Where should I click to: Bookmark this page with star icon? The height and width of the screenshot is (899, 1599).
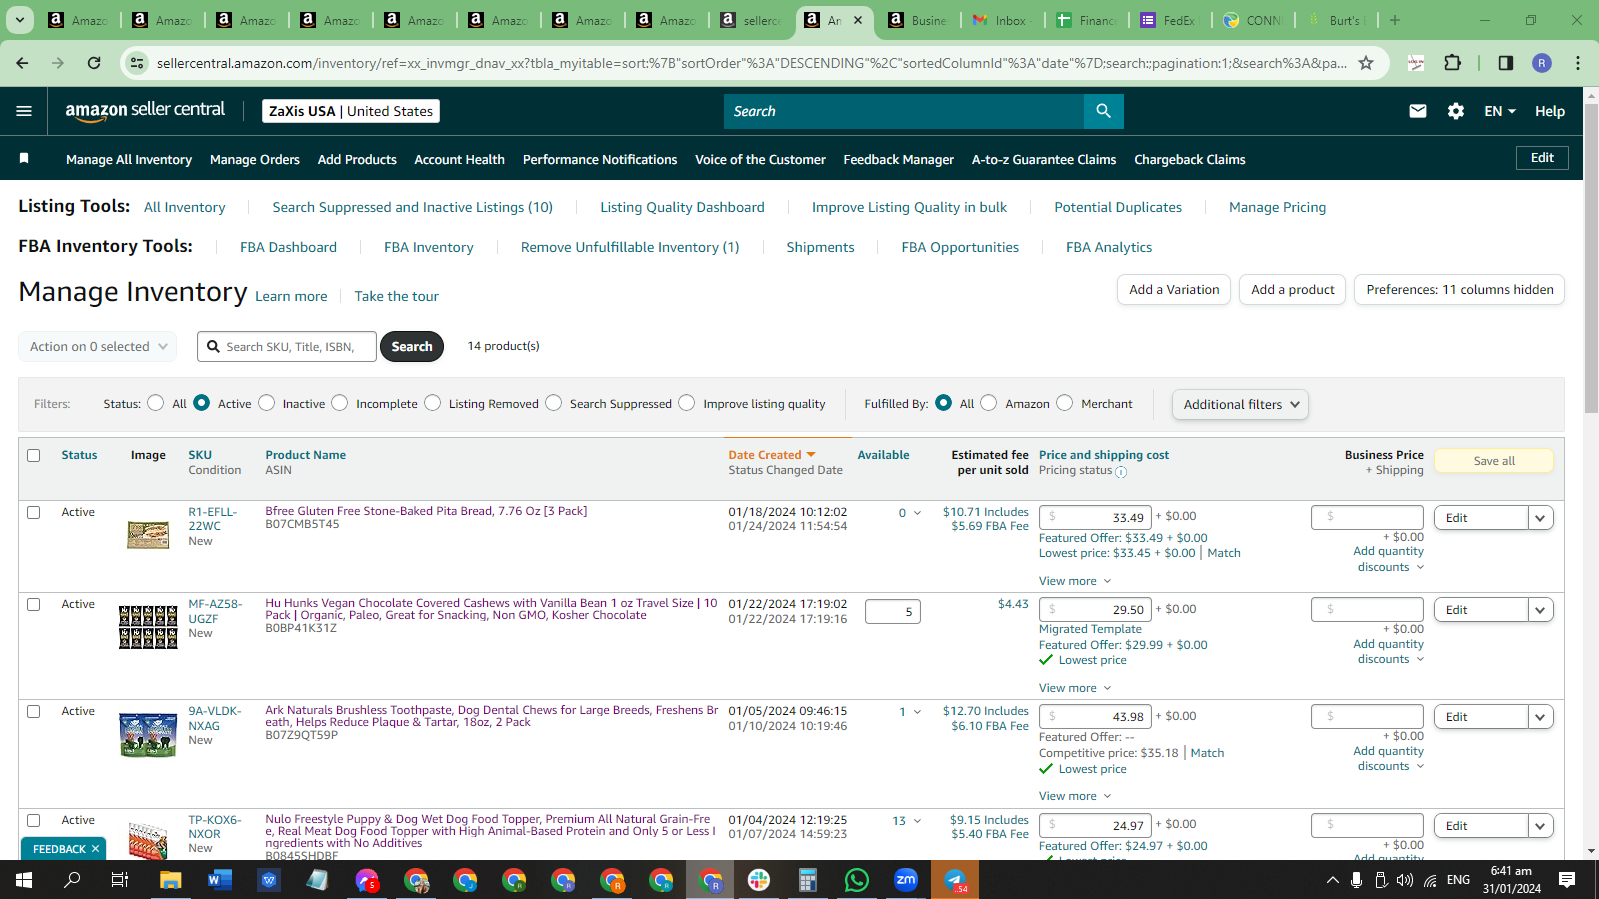(x=1366, y=63)
